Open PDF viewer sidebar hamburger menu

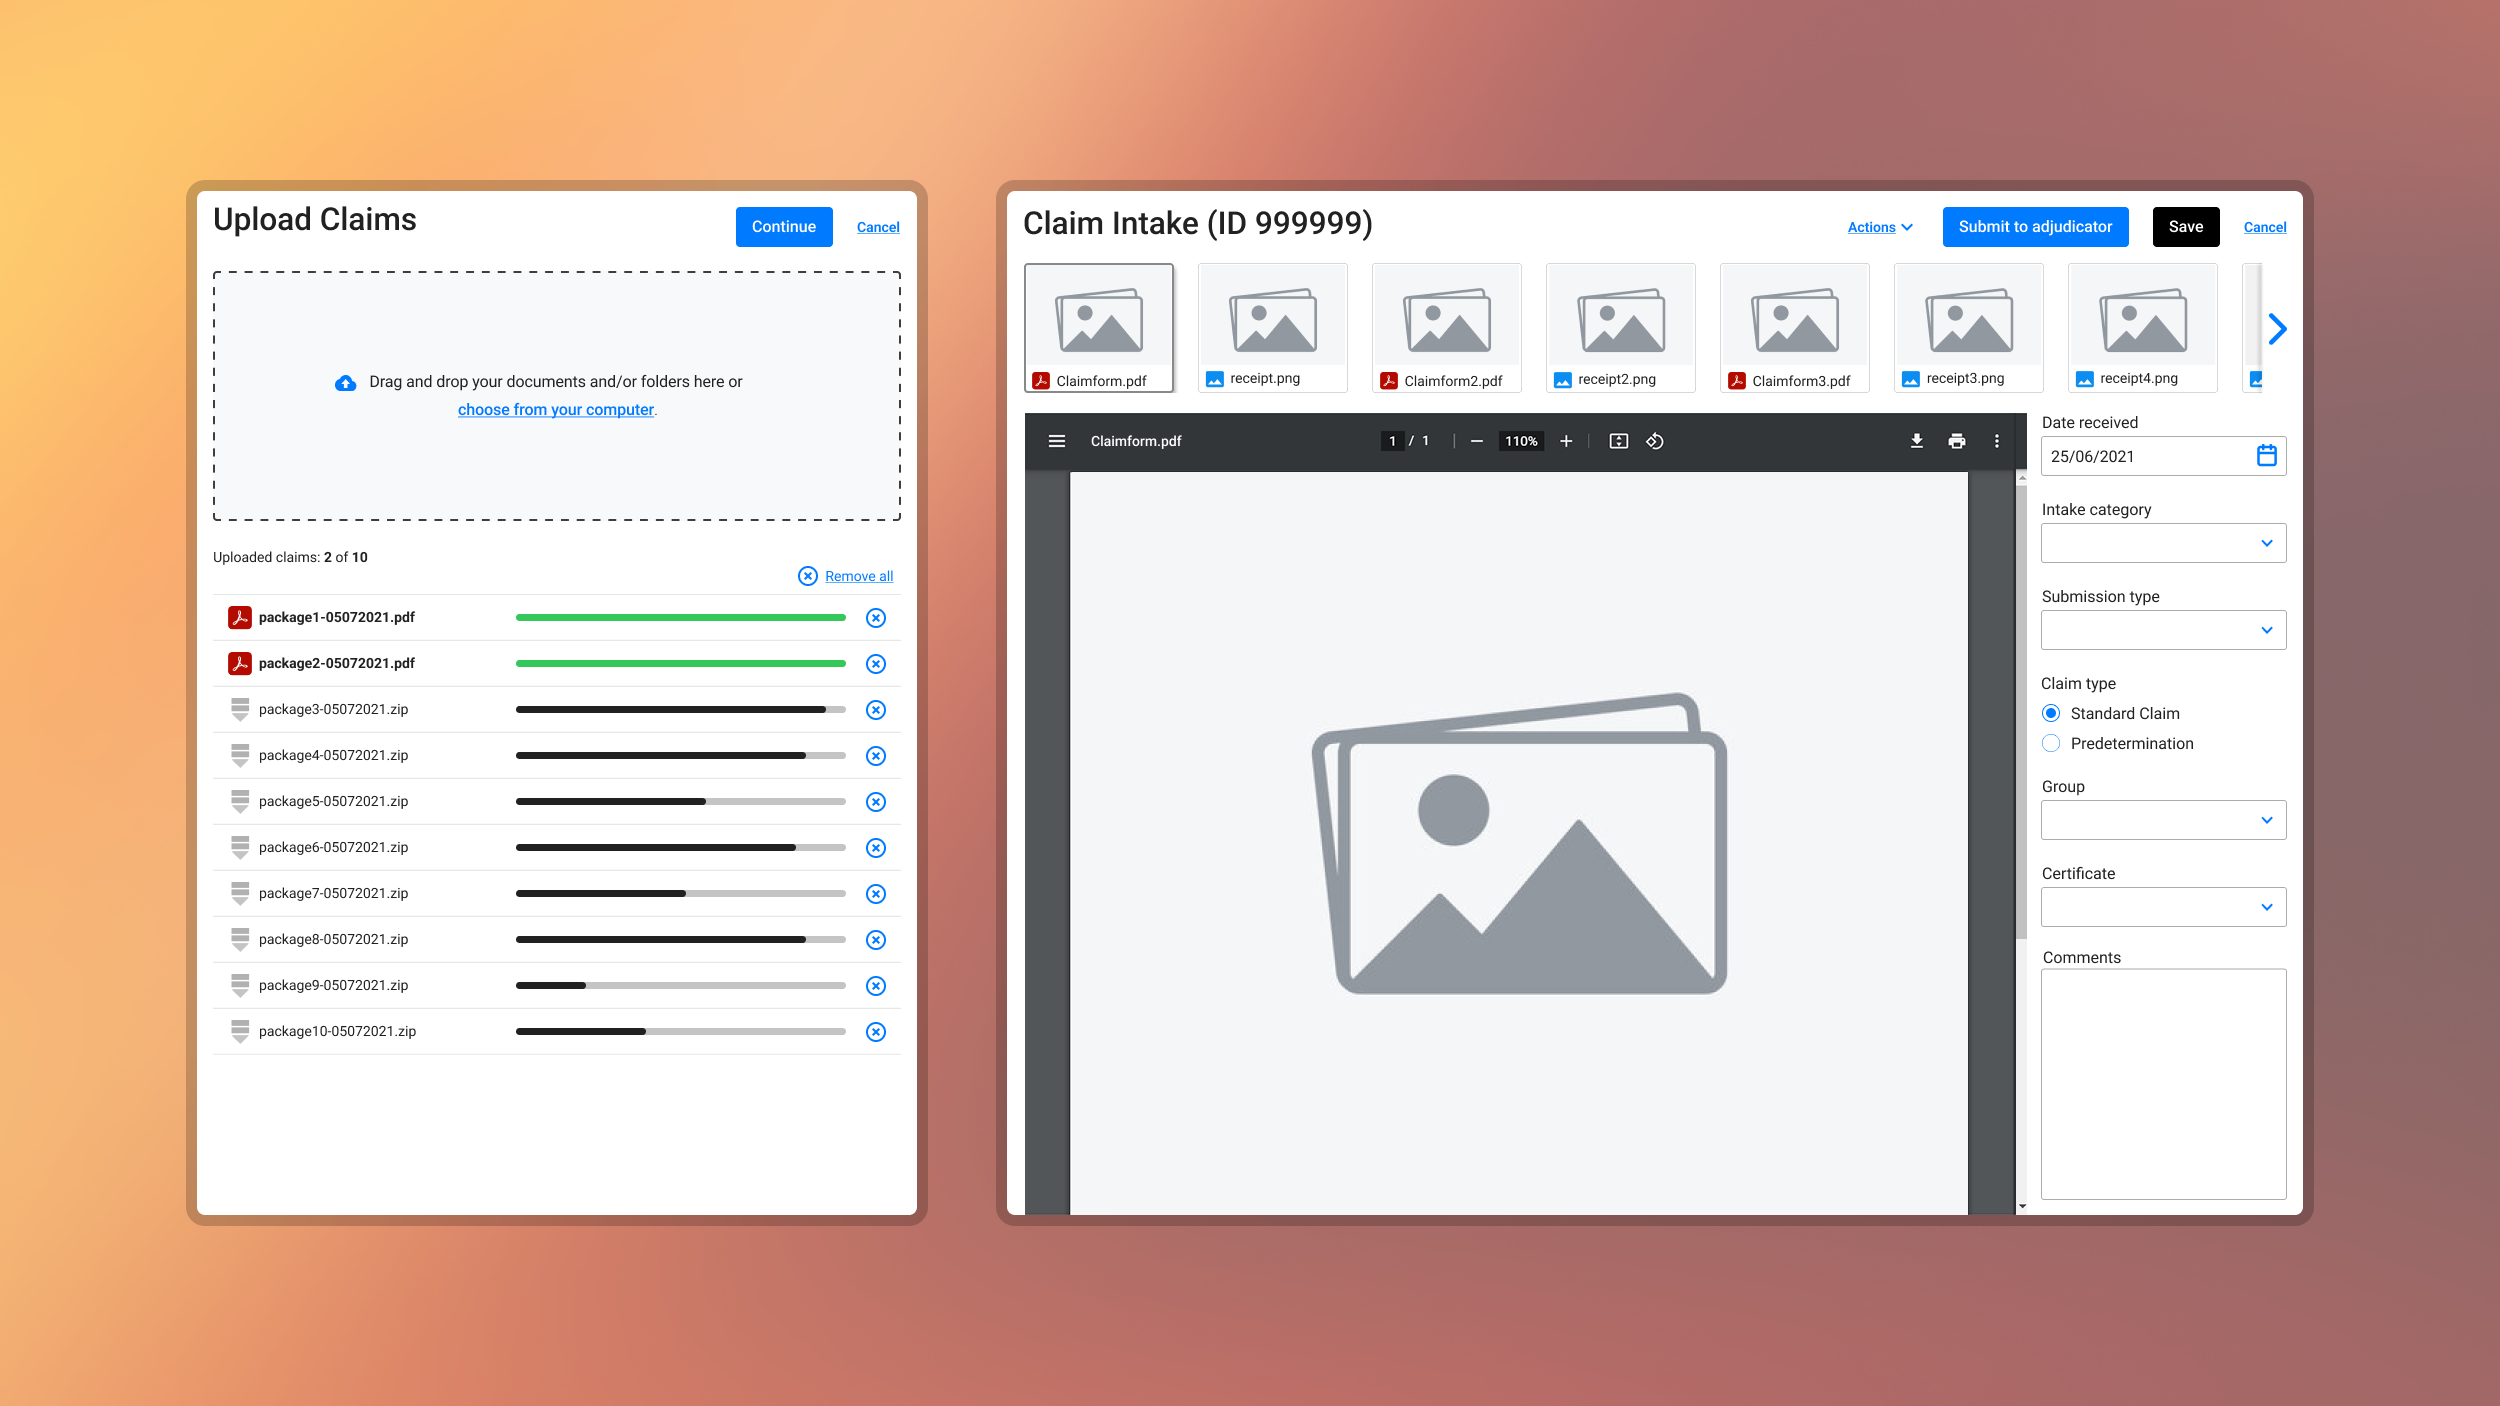[1056, 441]
